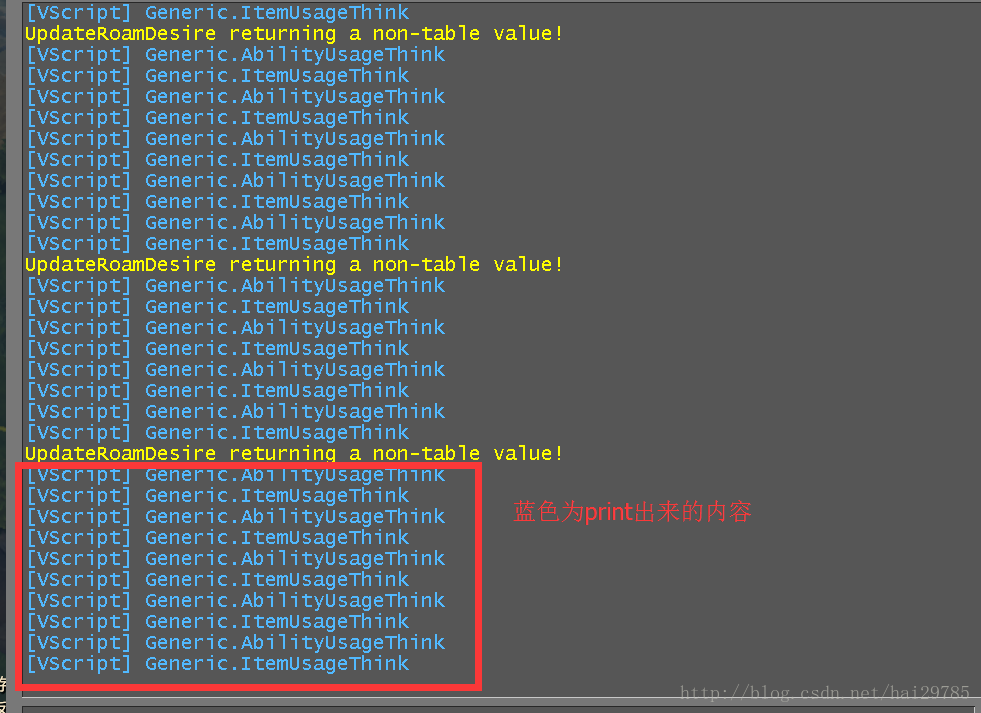
Task: Select the AbilityUsageThink line right below second warning
Action: 236,286
